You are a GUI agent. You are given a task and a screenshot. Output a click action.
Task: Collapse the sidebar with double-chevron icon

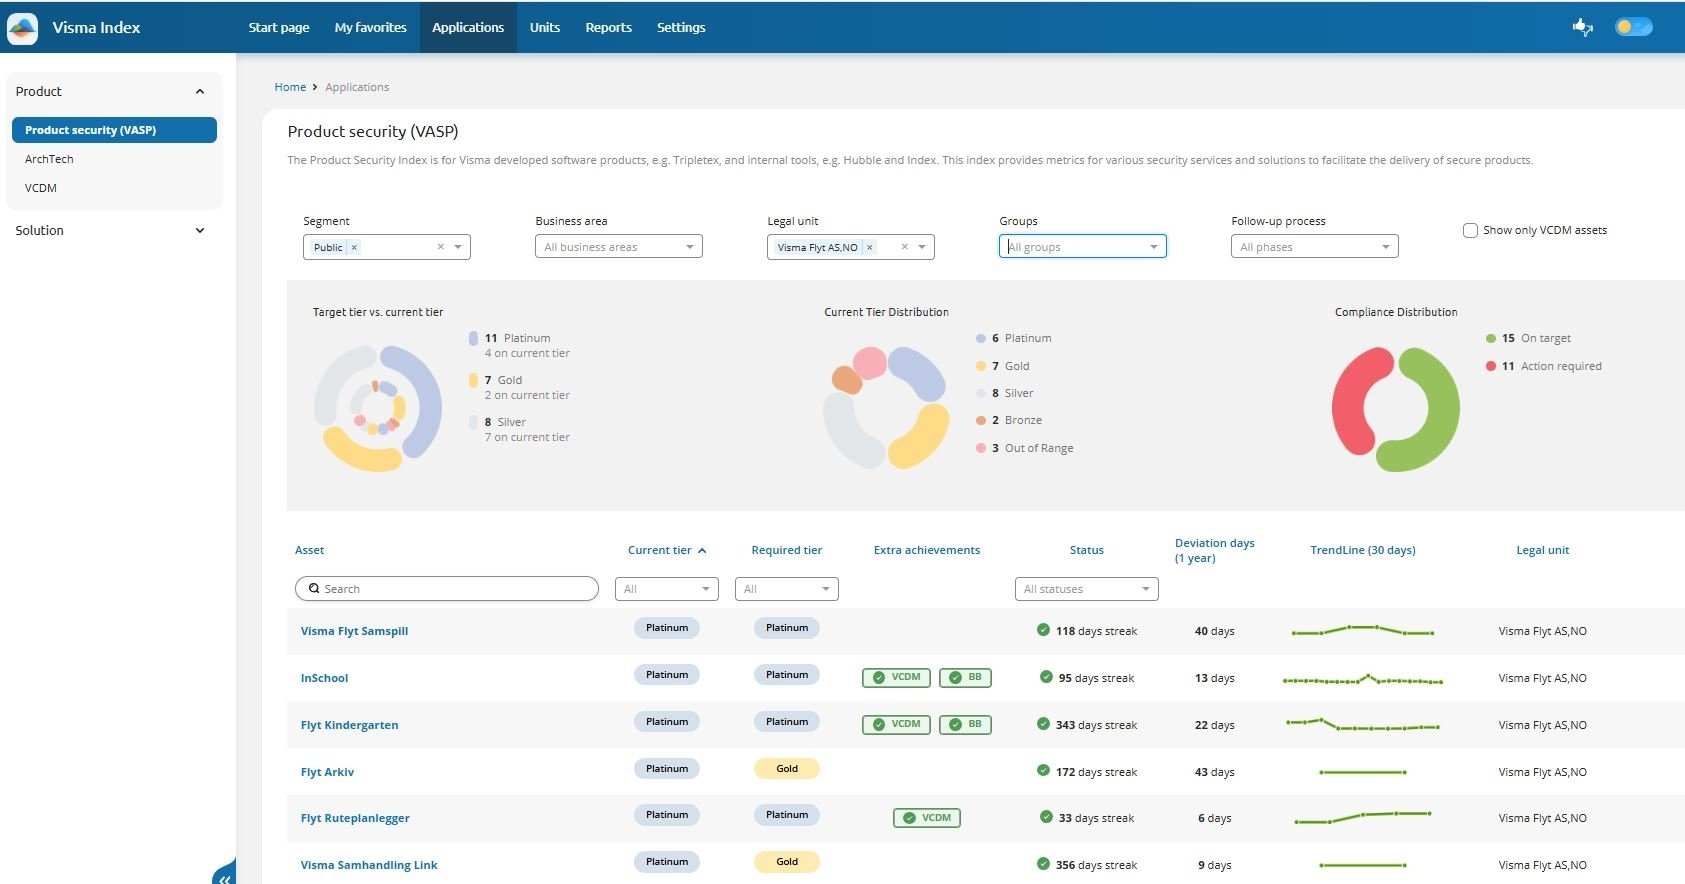(224, 878)
